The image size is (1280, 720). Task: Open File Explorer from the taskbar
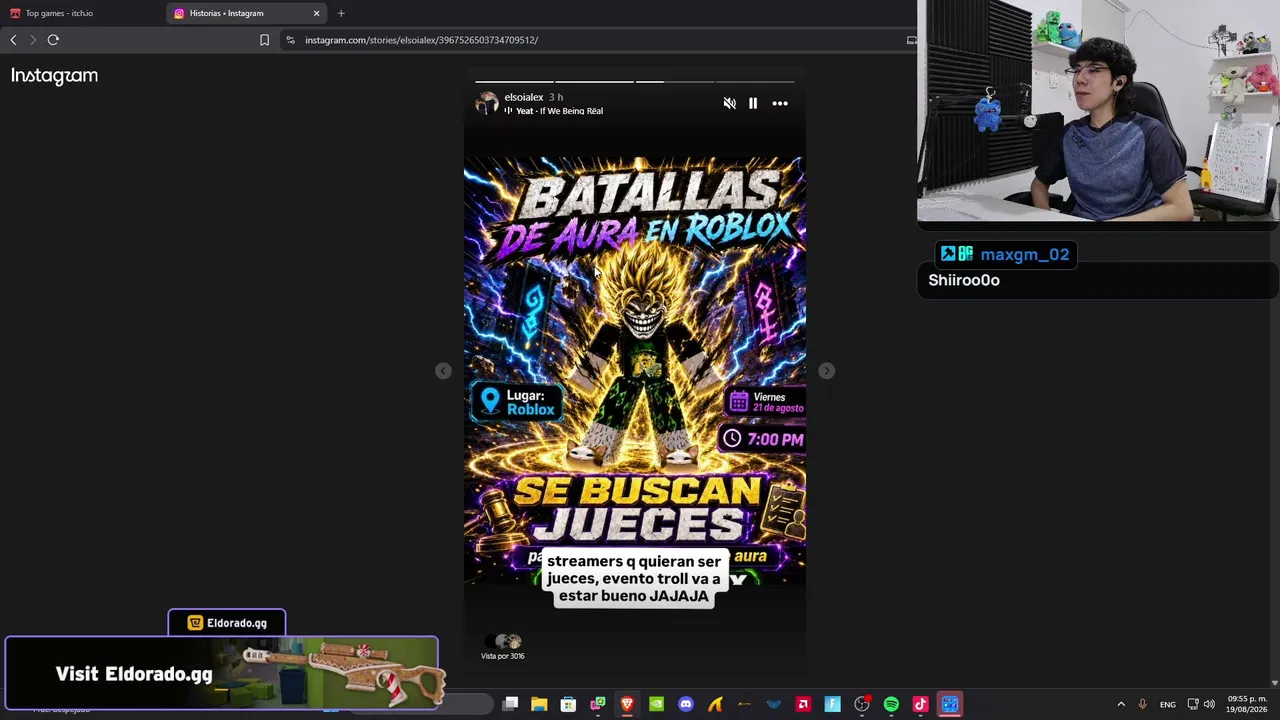(539, 704)
